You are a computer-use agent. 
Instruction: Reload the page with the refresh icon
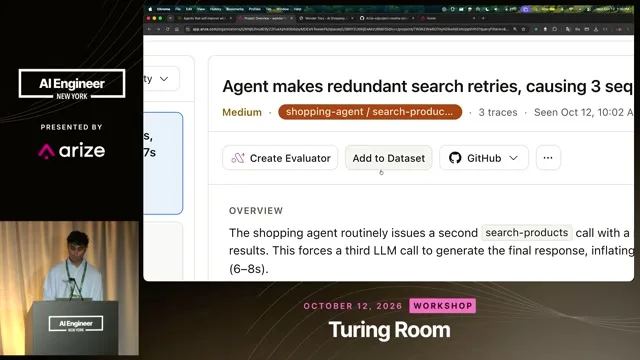tap(167, 29)
